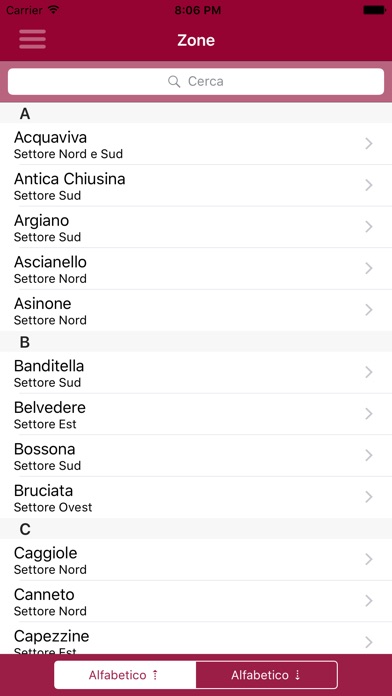Open Antica Chiusina disclosure chevron

click(x=368, y=185)
